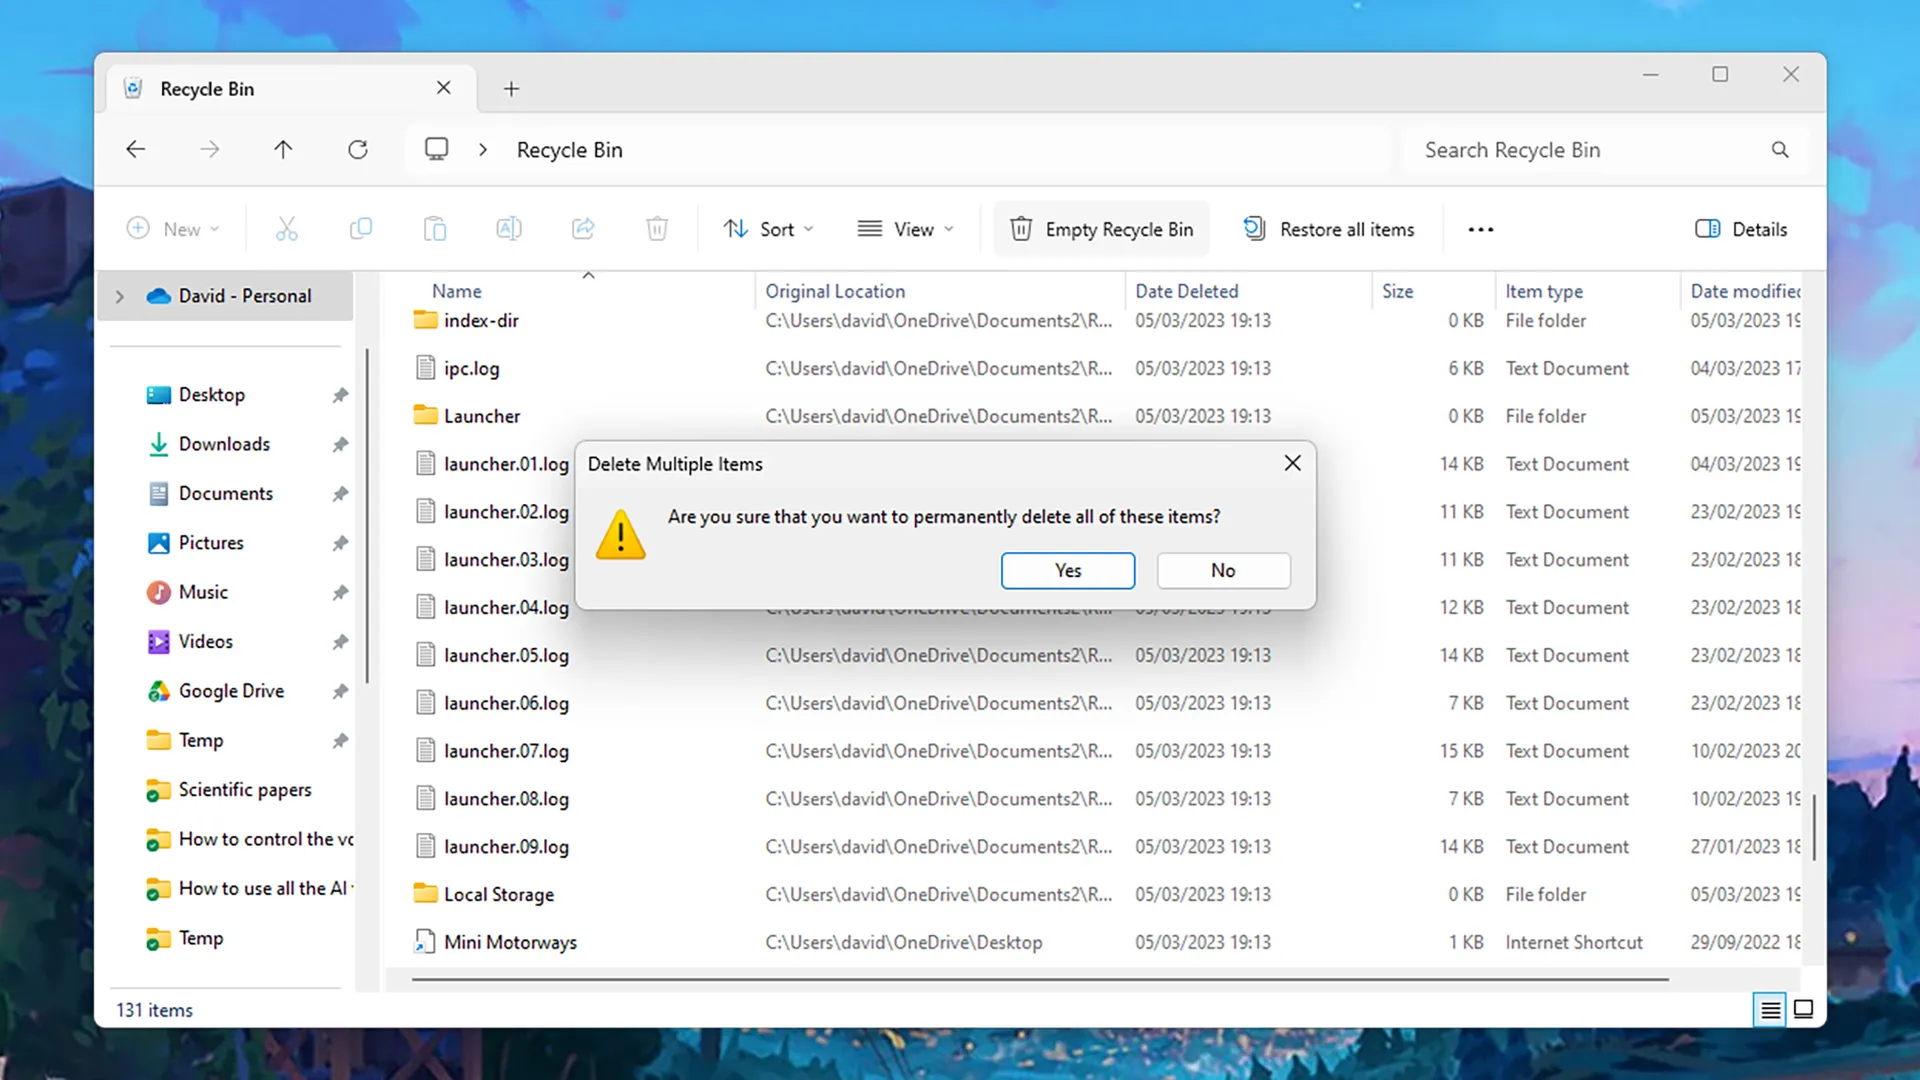The width and height of the screenshot is (1920, 1080).
Task: Click the View options icon
Action: coord(905,228)
